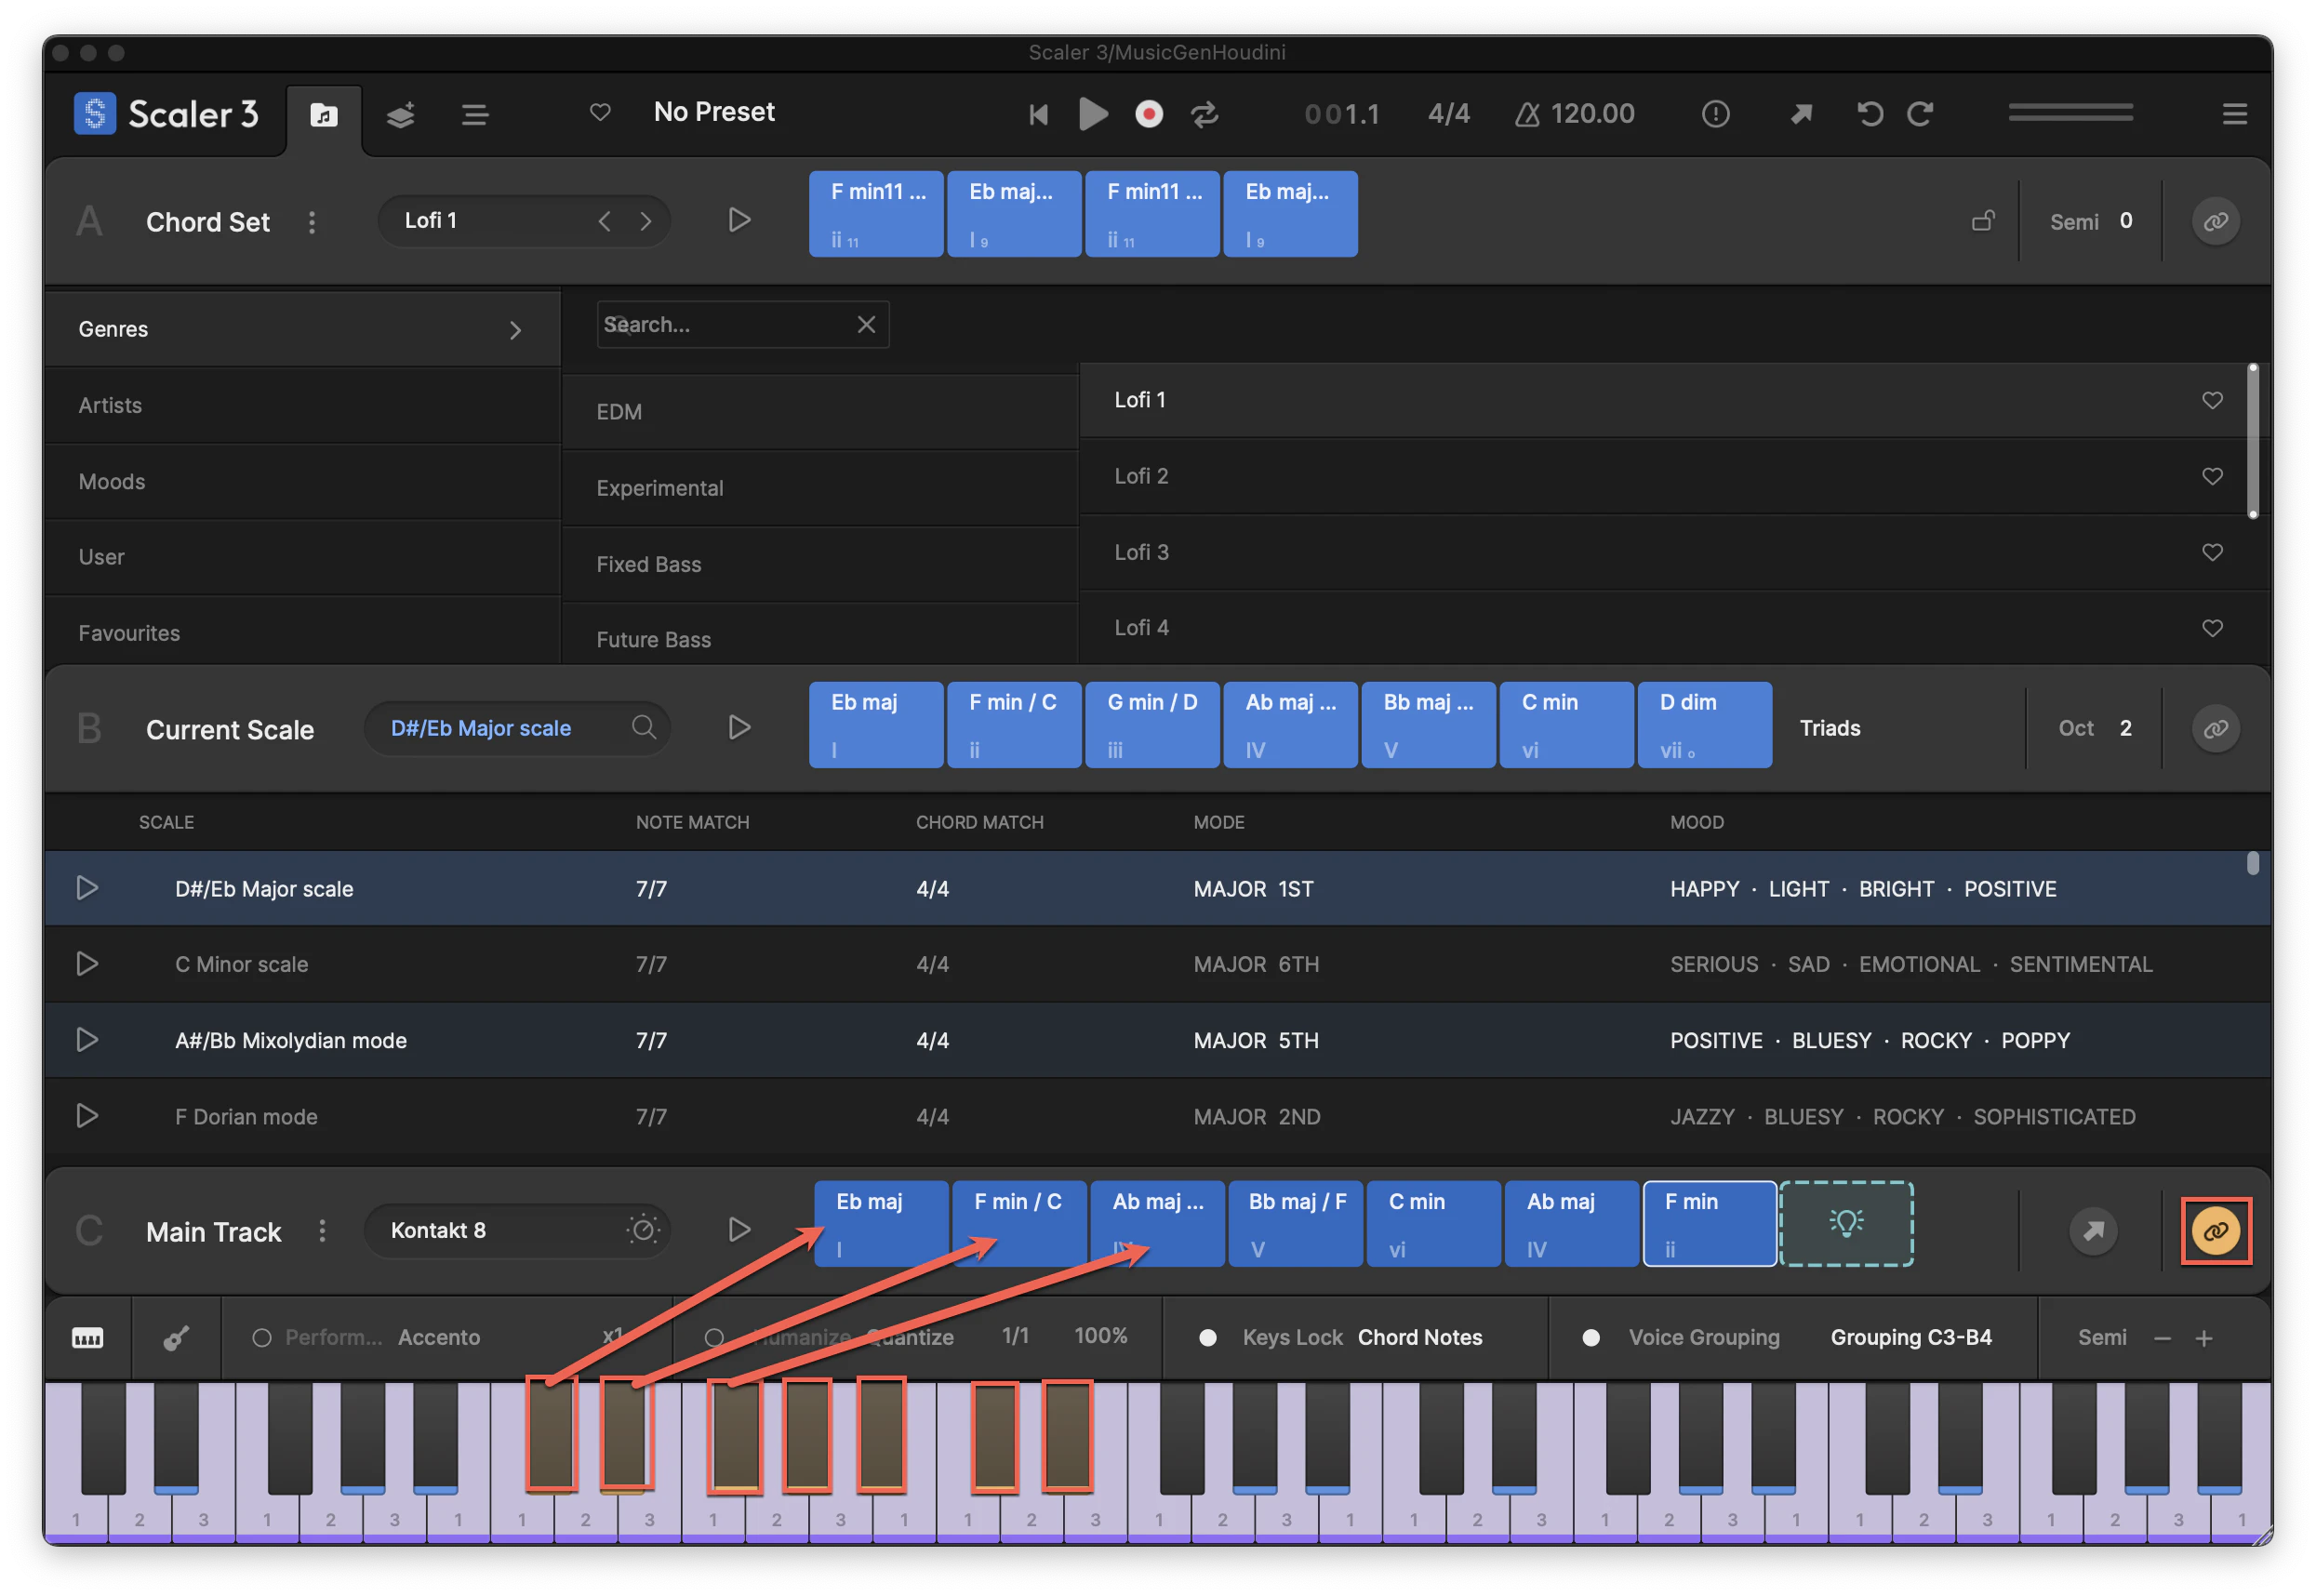
Task: Toggle link icon for Current Scale section
Action: (x=2215, y=728)
